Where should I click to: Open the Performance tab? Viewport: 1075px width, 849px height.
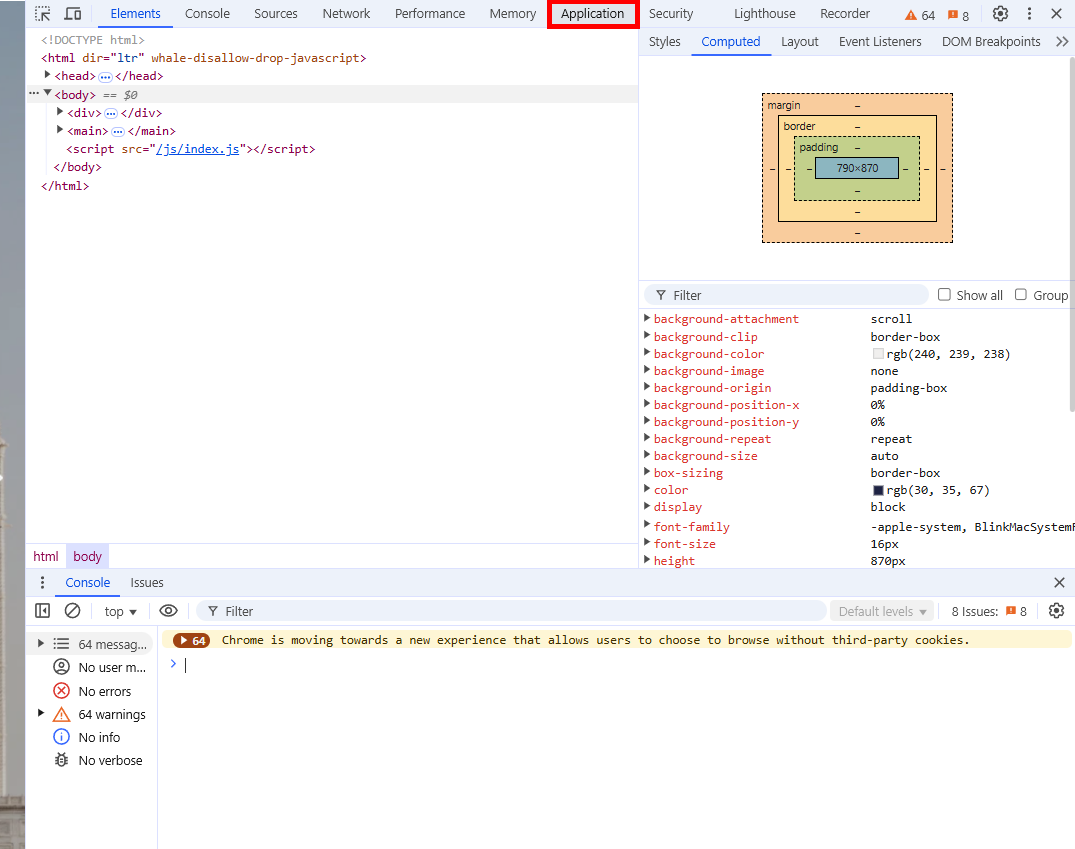[x=430, y=14]
